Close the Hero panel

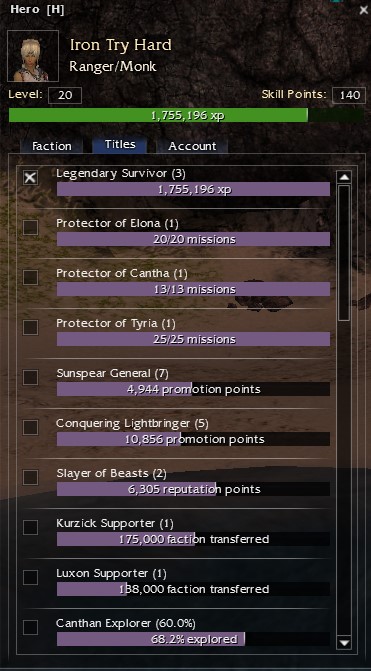(x=363, y=10)
